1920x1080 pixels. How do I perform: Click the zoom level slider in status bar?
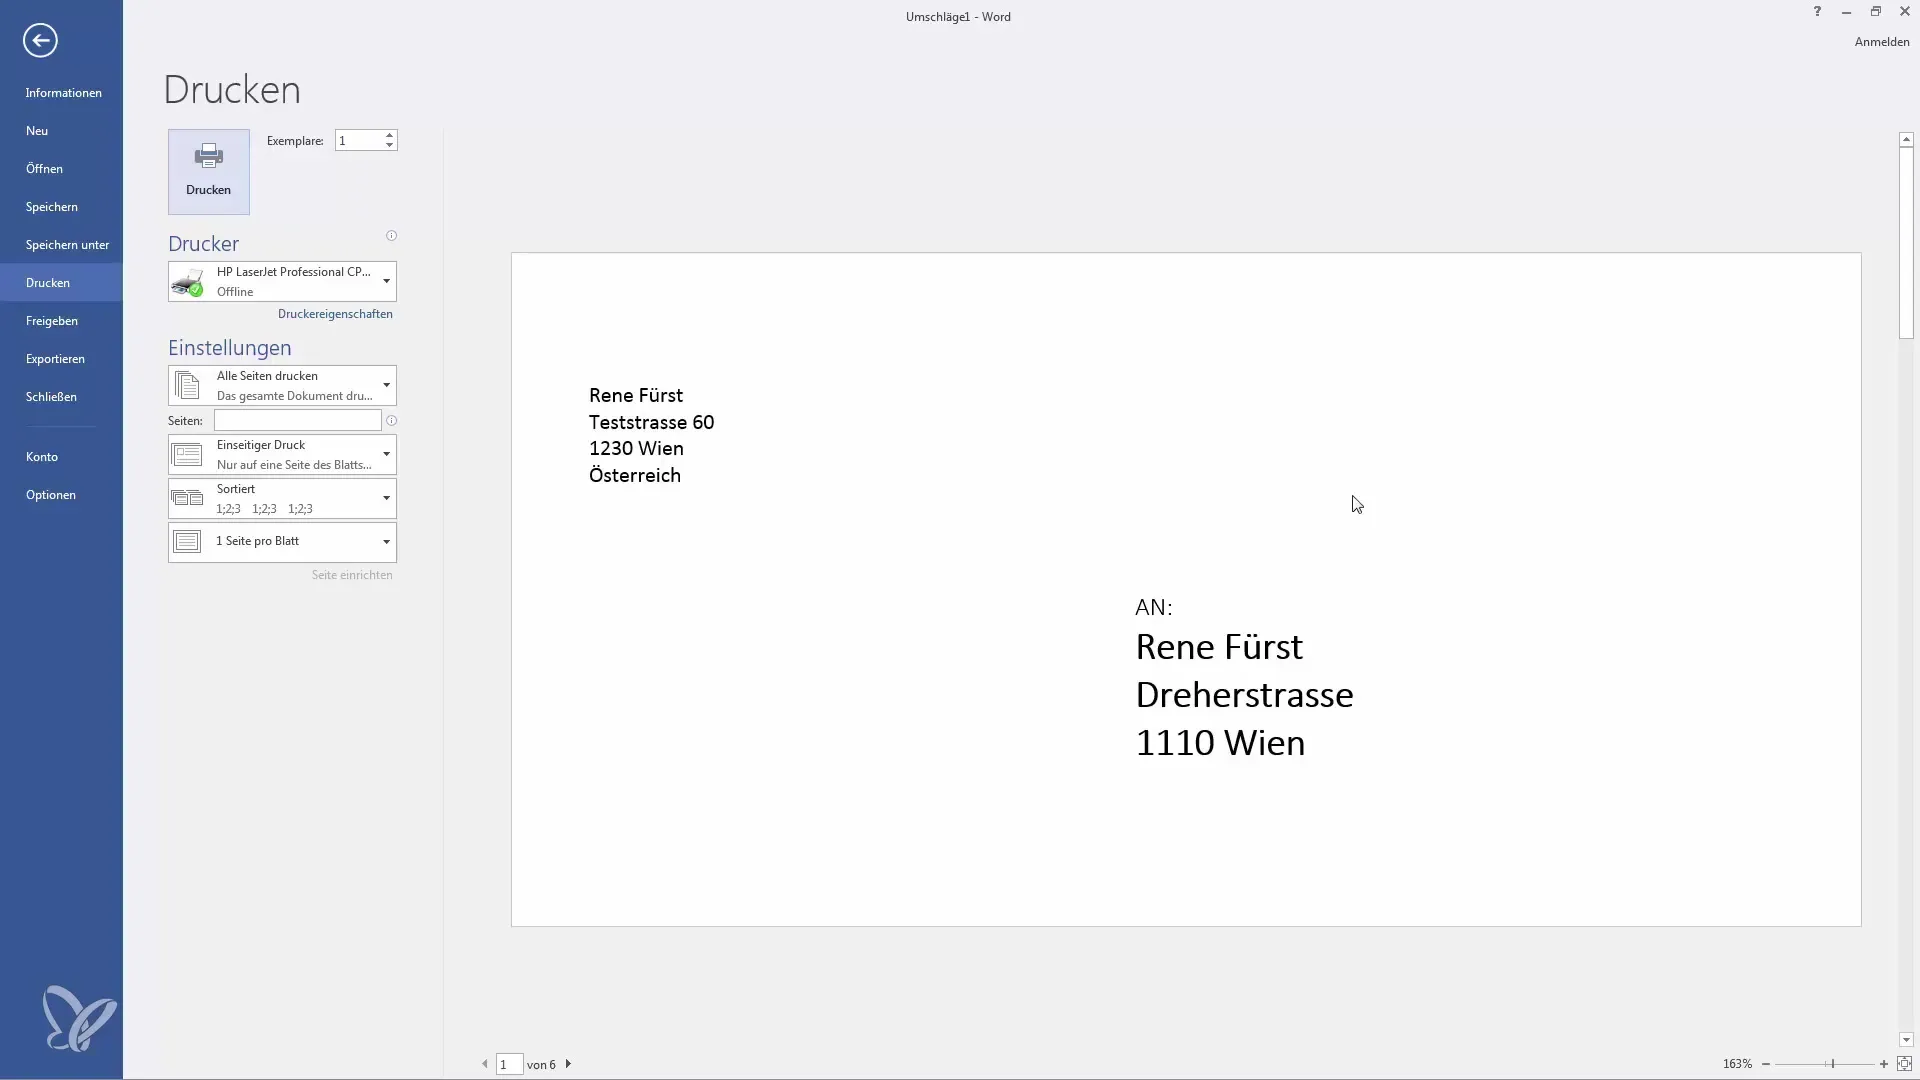click(x=1832, y=1064)
